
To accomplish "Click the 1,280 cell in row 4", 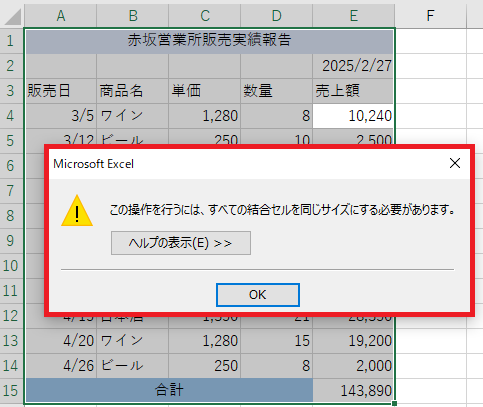I will click(205, 116).
